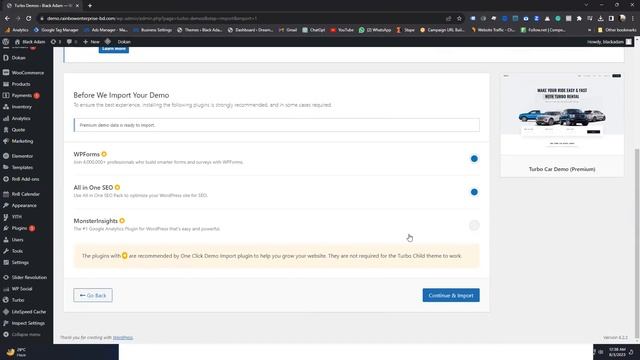Open the Payments sidebar menu icon

tap(6, 96)
